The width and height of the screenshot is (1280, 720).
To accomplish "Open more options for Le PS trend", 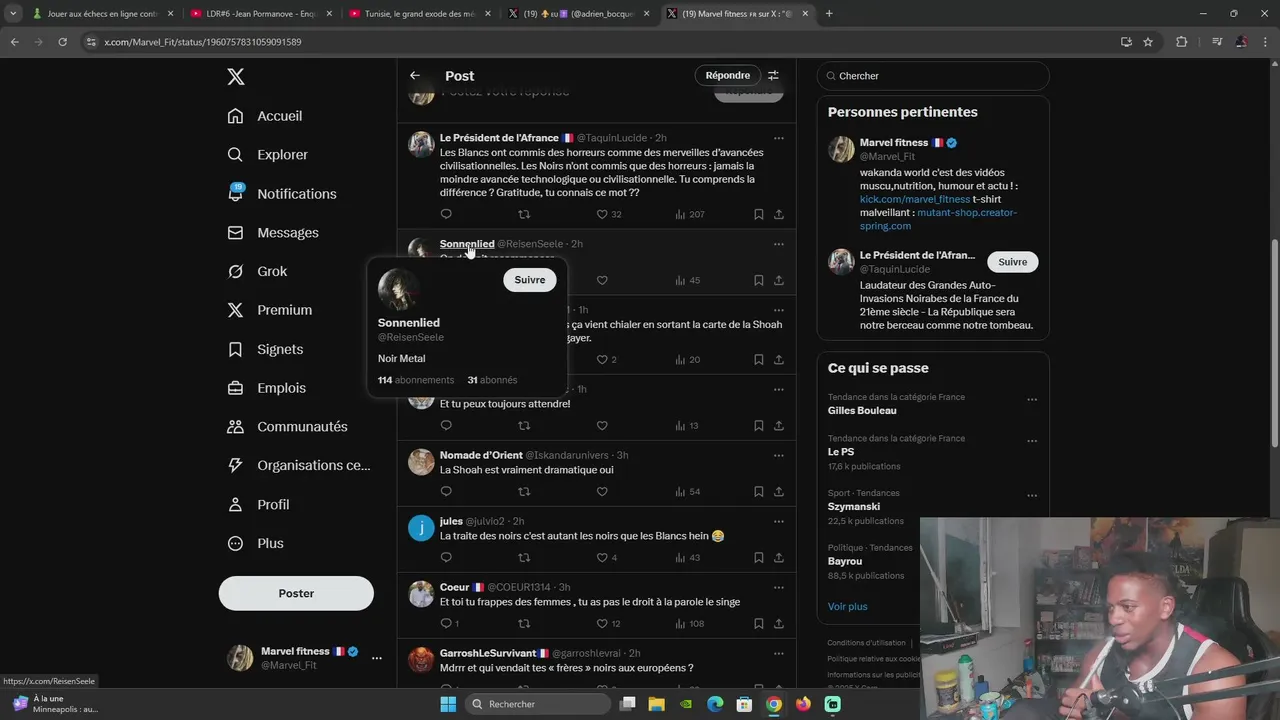I will [x=1032, y=441].
